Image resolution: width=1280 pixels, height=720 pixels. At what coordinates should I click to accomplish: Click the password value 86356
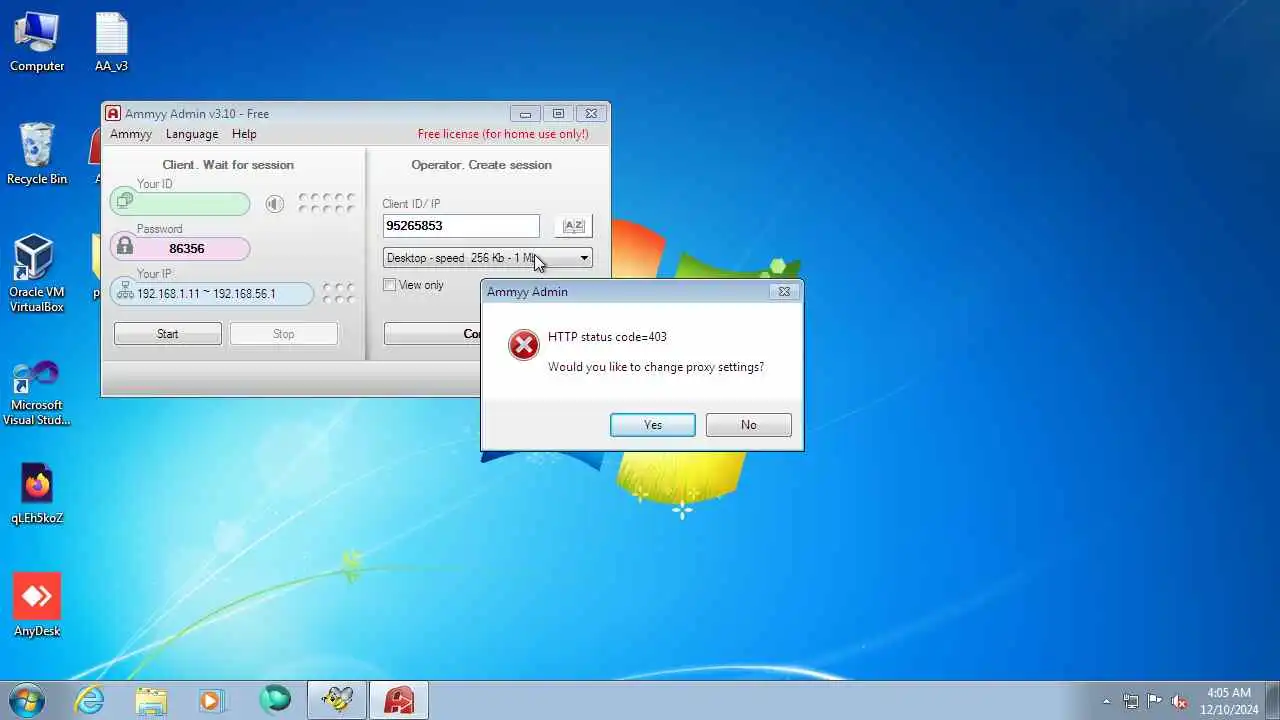click(187, 249)
